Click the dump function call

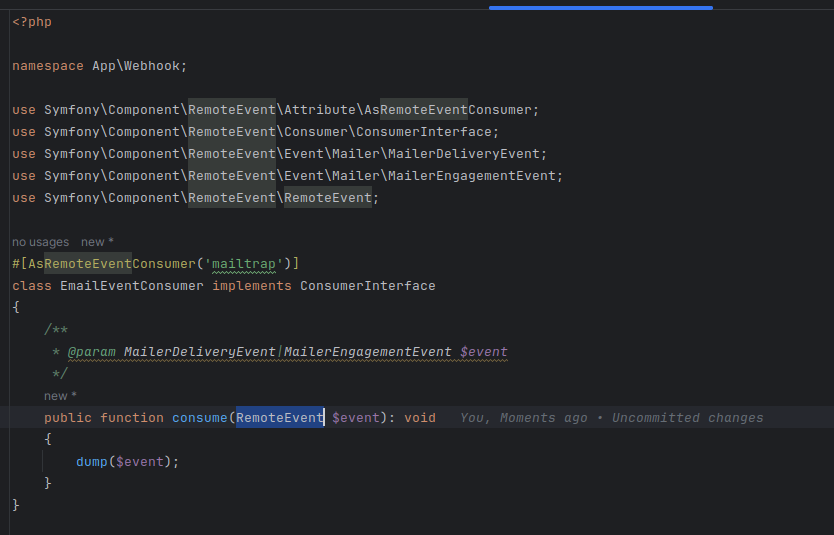(91, 462)
